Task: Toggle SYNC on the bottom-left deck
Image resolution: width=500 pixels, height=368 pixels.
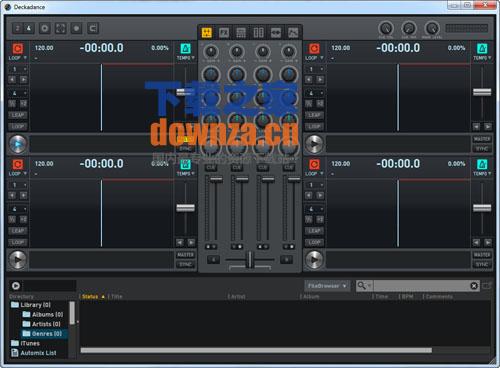Action: 185,265
